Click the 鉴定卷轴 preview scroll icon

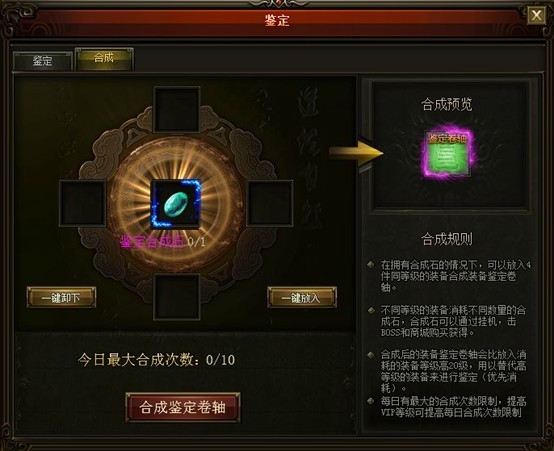tap(448, 152)
